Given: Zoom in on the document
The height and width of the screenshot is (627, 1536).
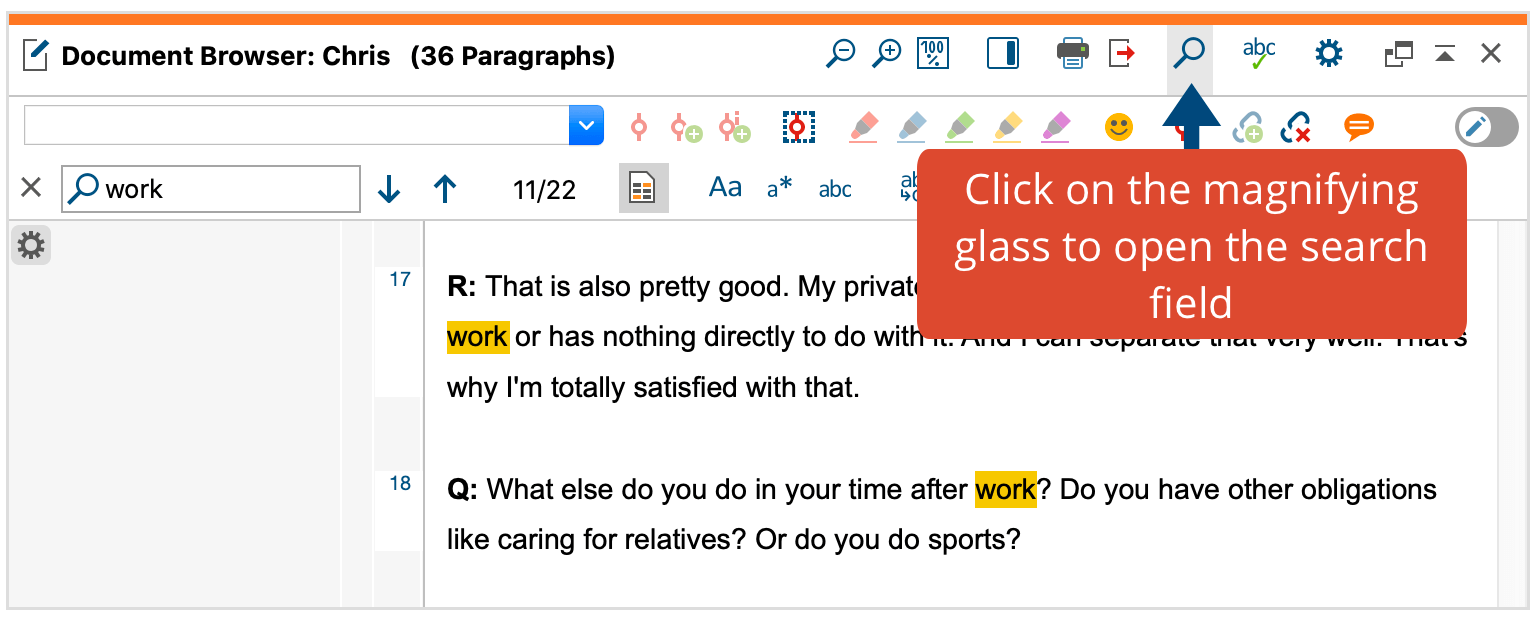Looking at the screenshot, I should click(x=887, y=53).
